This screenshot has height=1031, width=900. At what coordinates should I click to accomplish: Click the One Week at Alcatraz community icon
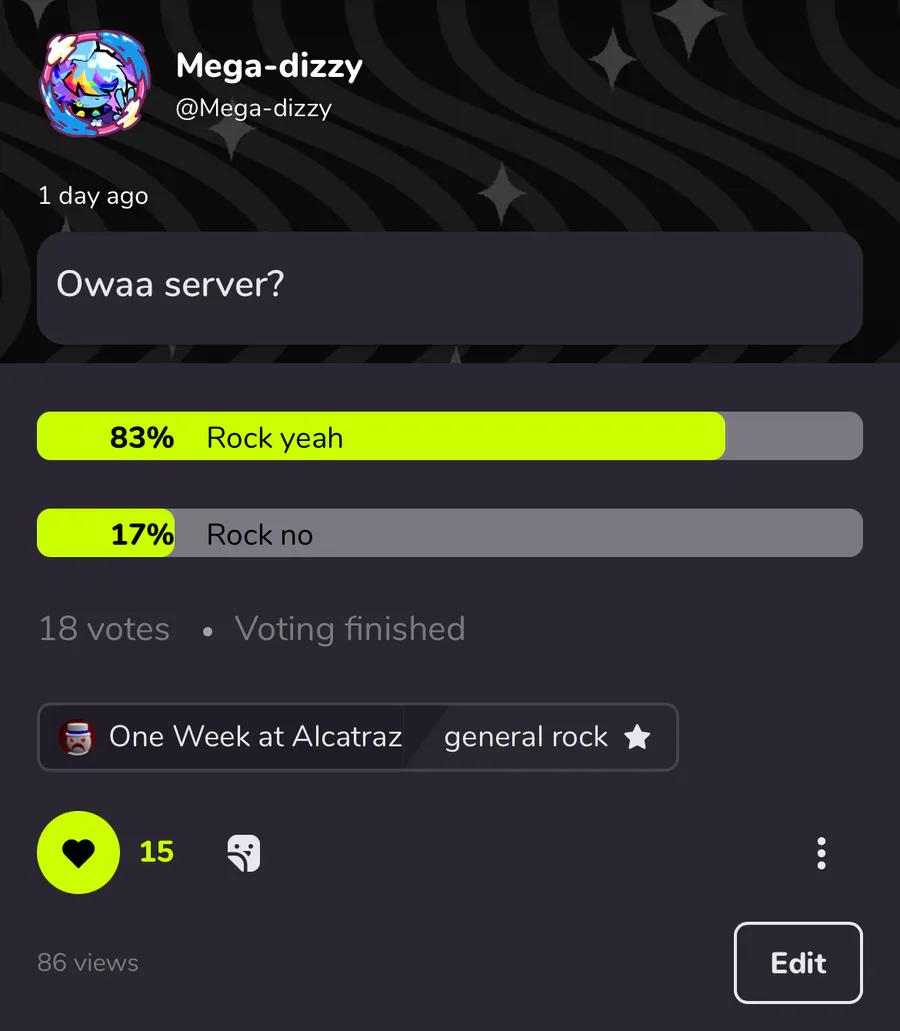tap(76, 738)
